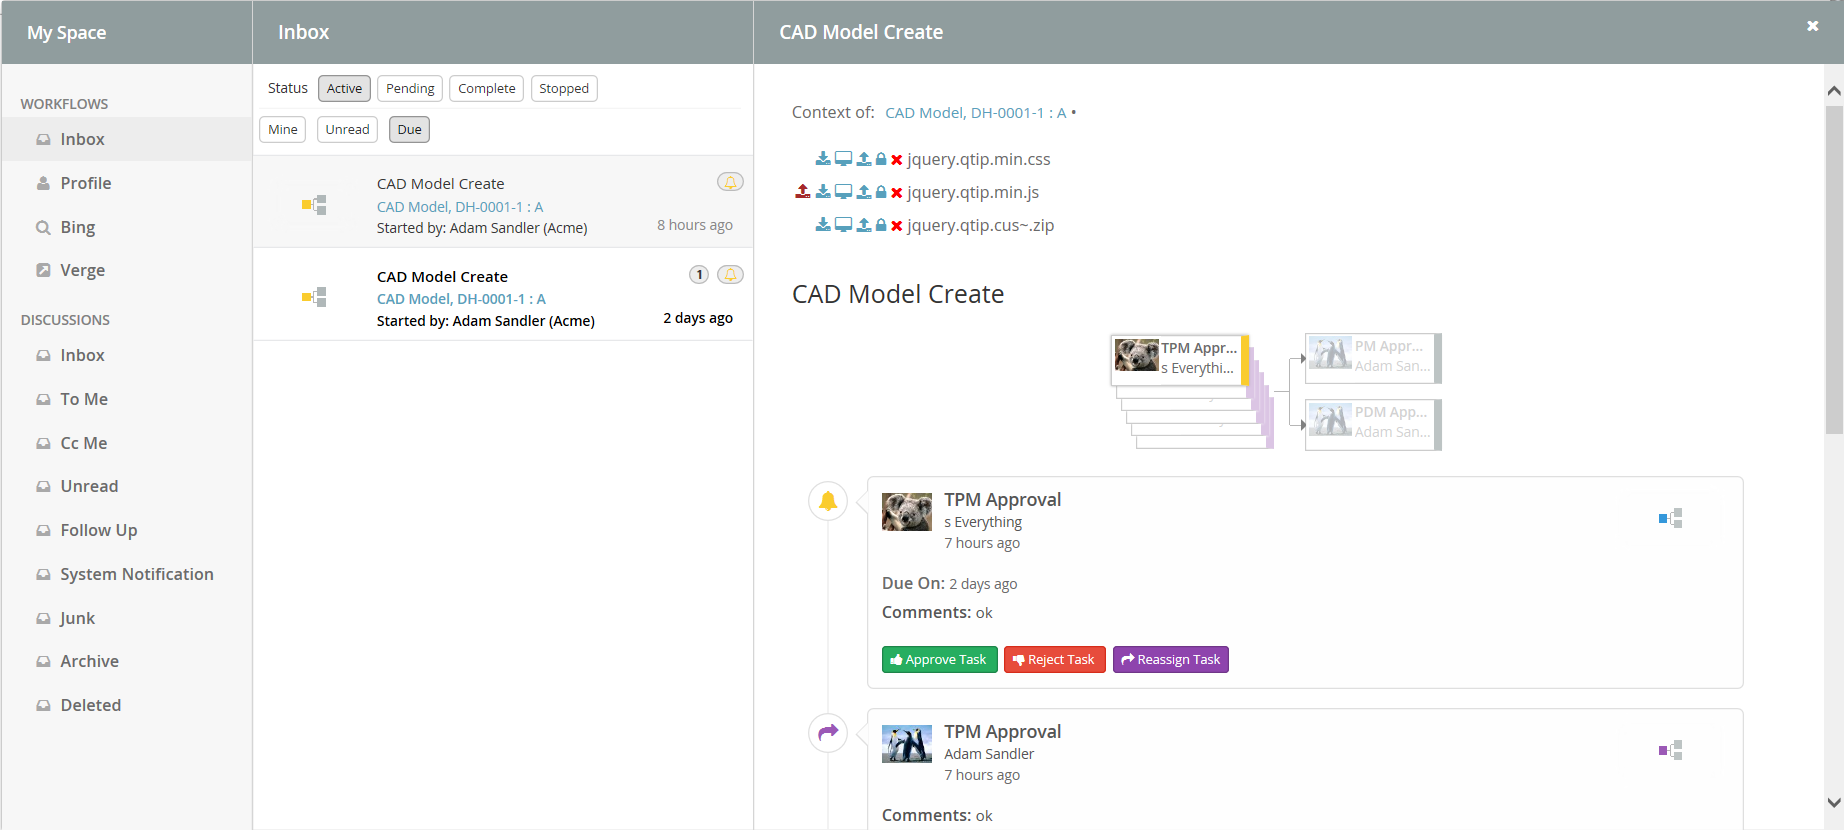
Task: Download the jquery.qtip.min.css file
Action: (x=822, y=159)
